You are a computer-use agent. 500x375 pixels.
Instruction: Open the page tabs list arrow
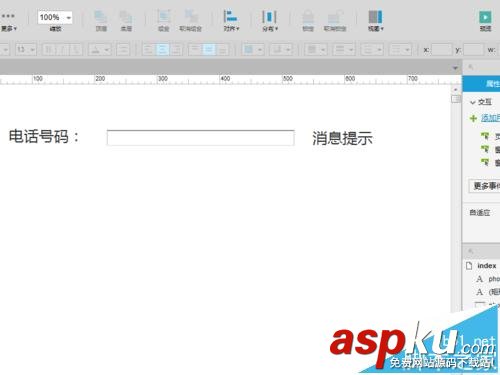coord(455,68)
